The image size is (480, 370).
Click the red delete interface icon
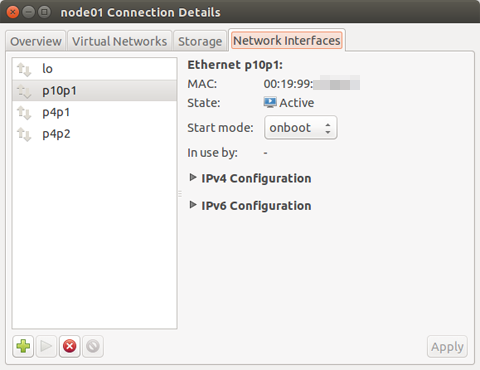point(70,346)
